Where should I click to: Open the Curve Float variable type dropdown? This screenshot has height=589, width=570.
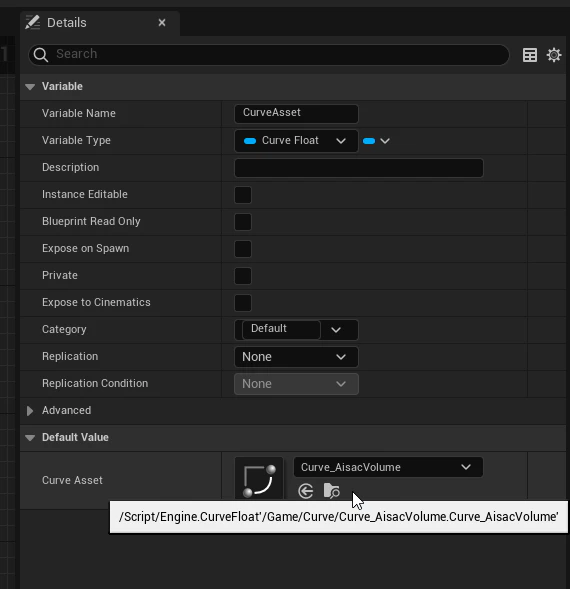point(296,141)
